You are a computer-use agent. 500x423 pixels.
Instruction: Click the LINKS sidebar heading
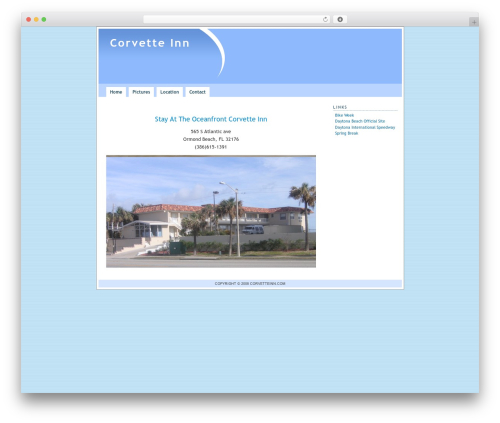click(x=340, y=107)
